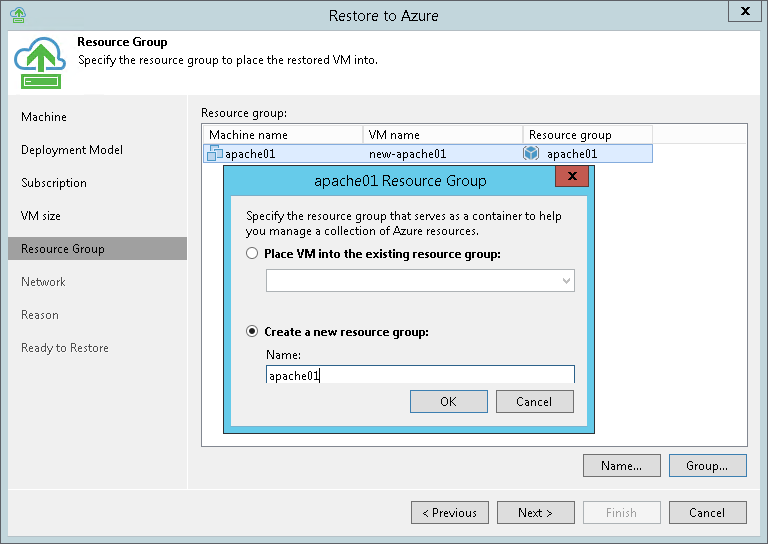Screen dimensions: 768x544
Task: Go back with the Previous button
Action: coord(449,513)
